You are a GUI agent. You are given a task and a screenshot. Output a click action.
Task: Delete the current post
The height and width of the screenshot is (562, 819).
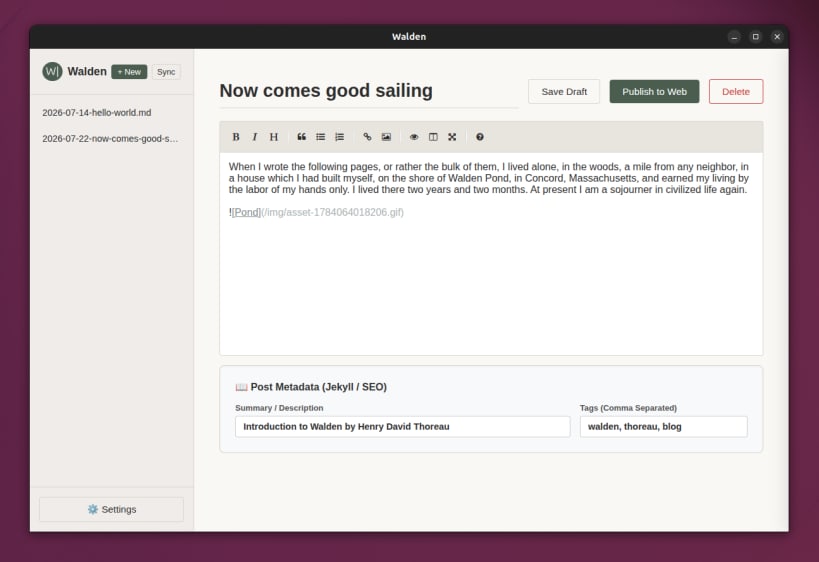click(x=735, y=91)
